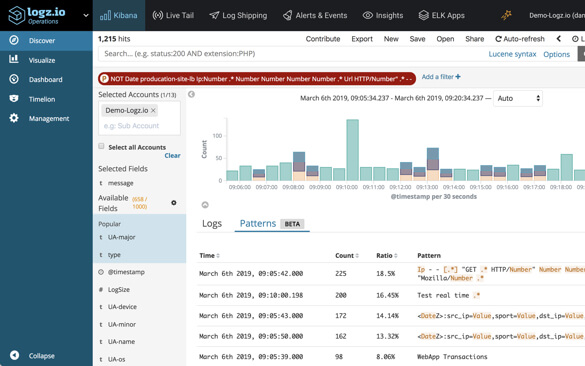Collapse fields panel with left arrow circle

point(191,94)
